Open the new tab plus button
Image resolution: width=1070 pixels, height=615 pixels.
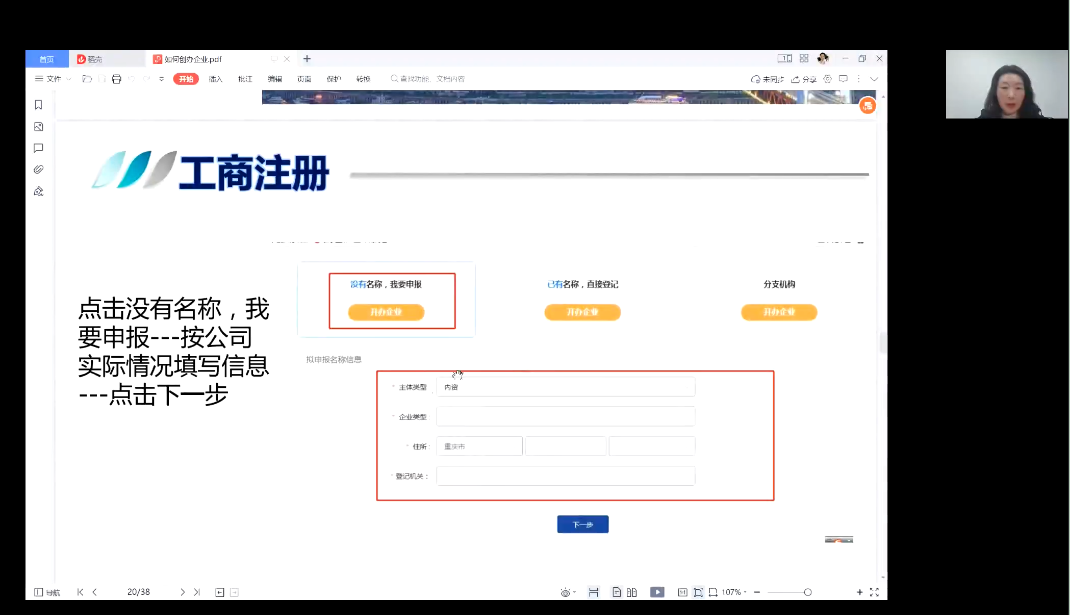(307, 59)
